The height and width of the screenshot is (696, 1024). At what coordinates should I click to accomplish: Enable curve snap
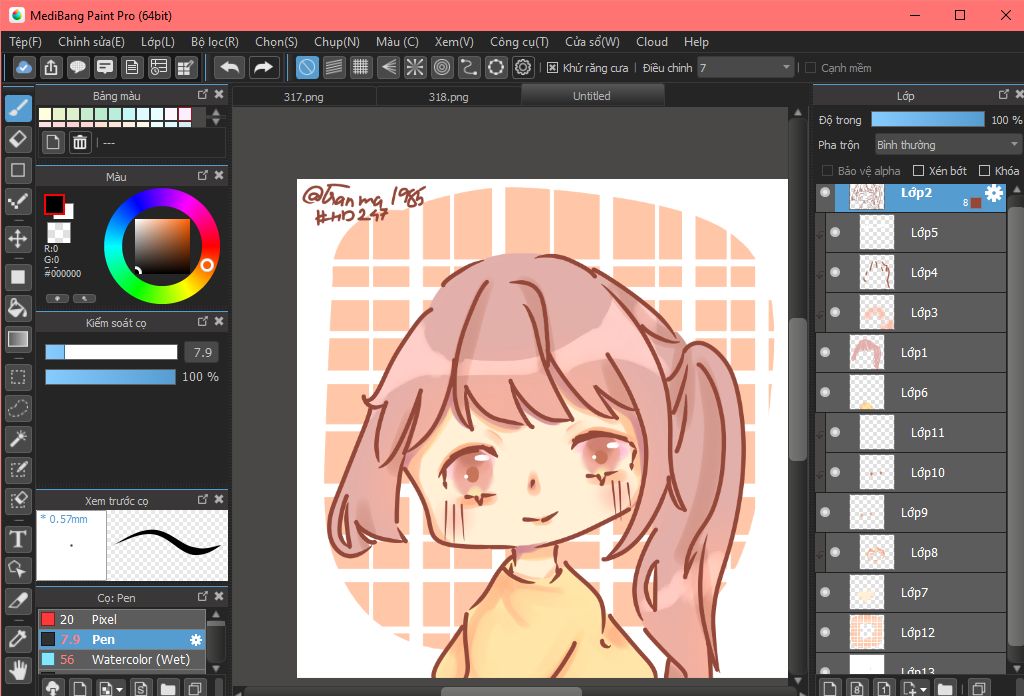(x=469, y=67)
